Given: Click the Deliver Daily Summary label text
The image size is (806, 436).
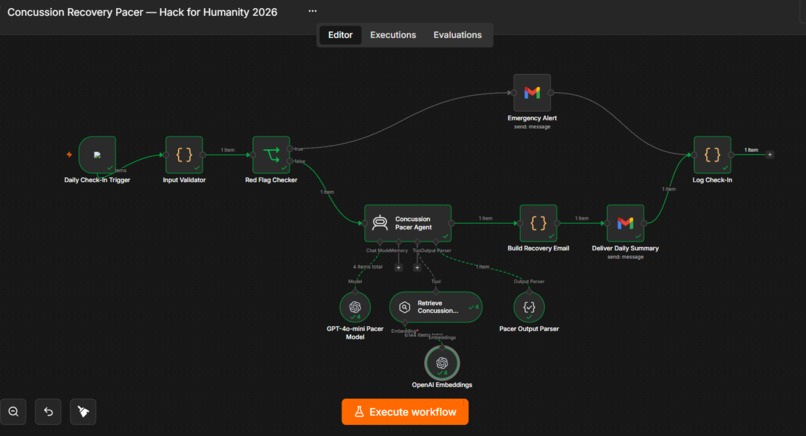Looking at the screenshot, I should (625, 248).
